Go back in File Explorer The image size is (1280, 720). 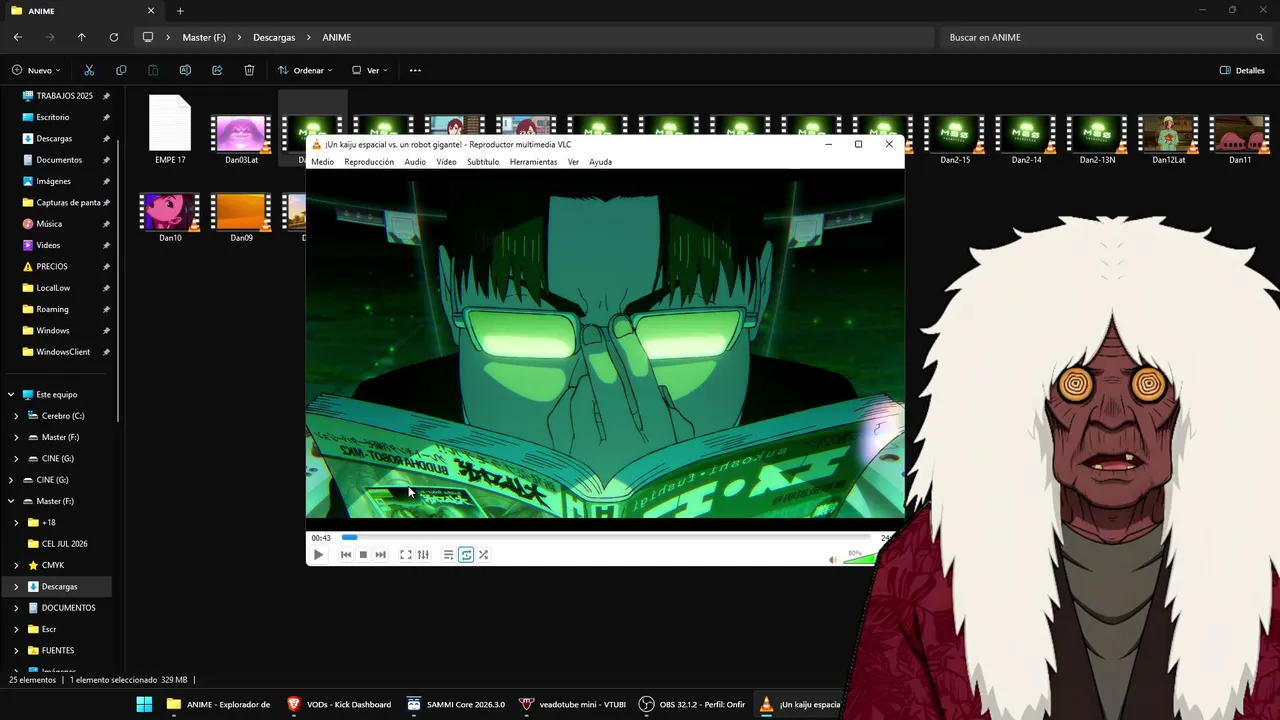[x=18, y=37]
